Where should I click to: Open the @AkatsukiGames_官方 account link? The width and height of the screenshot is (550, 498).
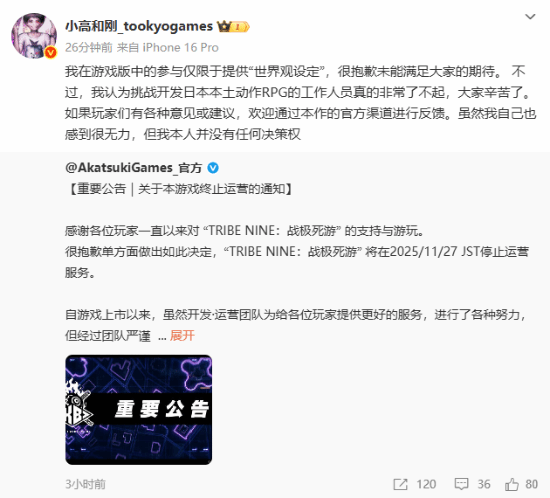[x=134, y=168]
